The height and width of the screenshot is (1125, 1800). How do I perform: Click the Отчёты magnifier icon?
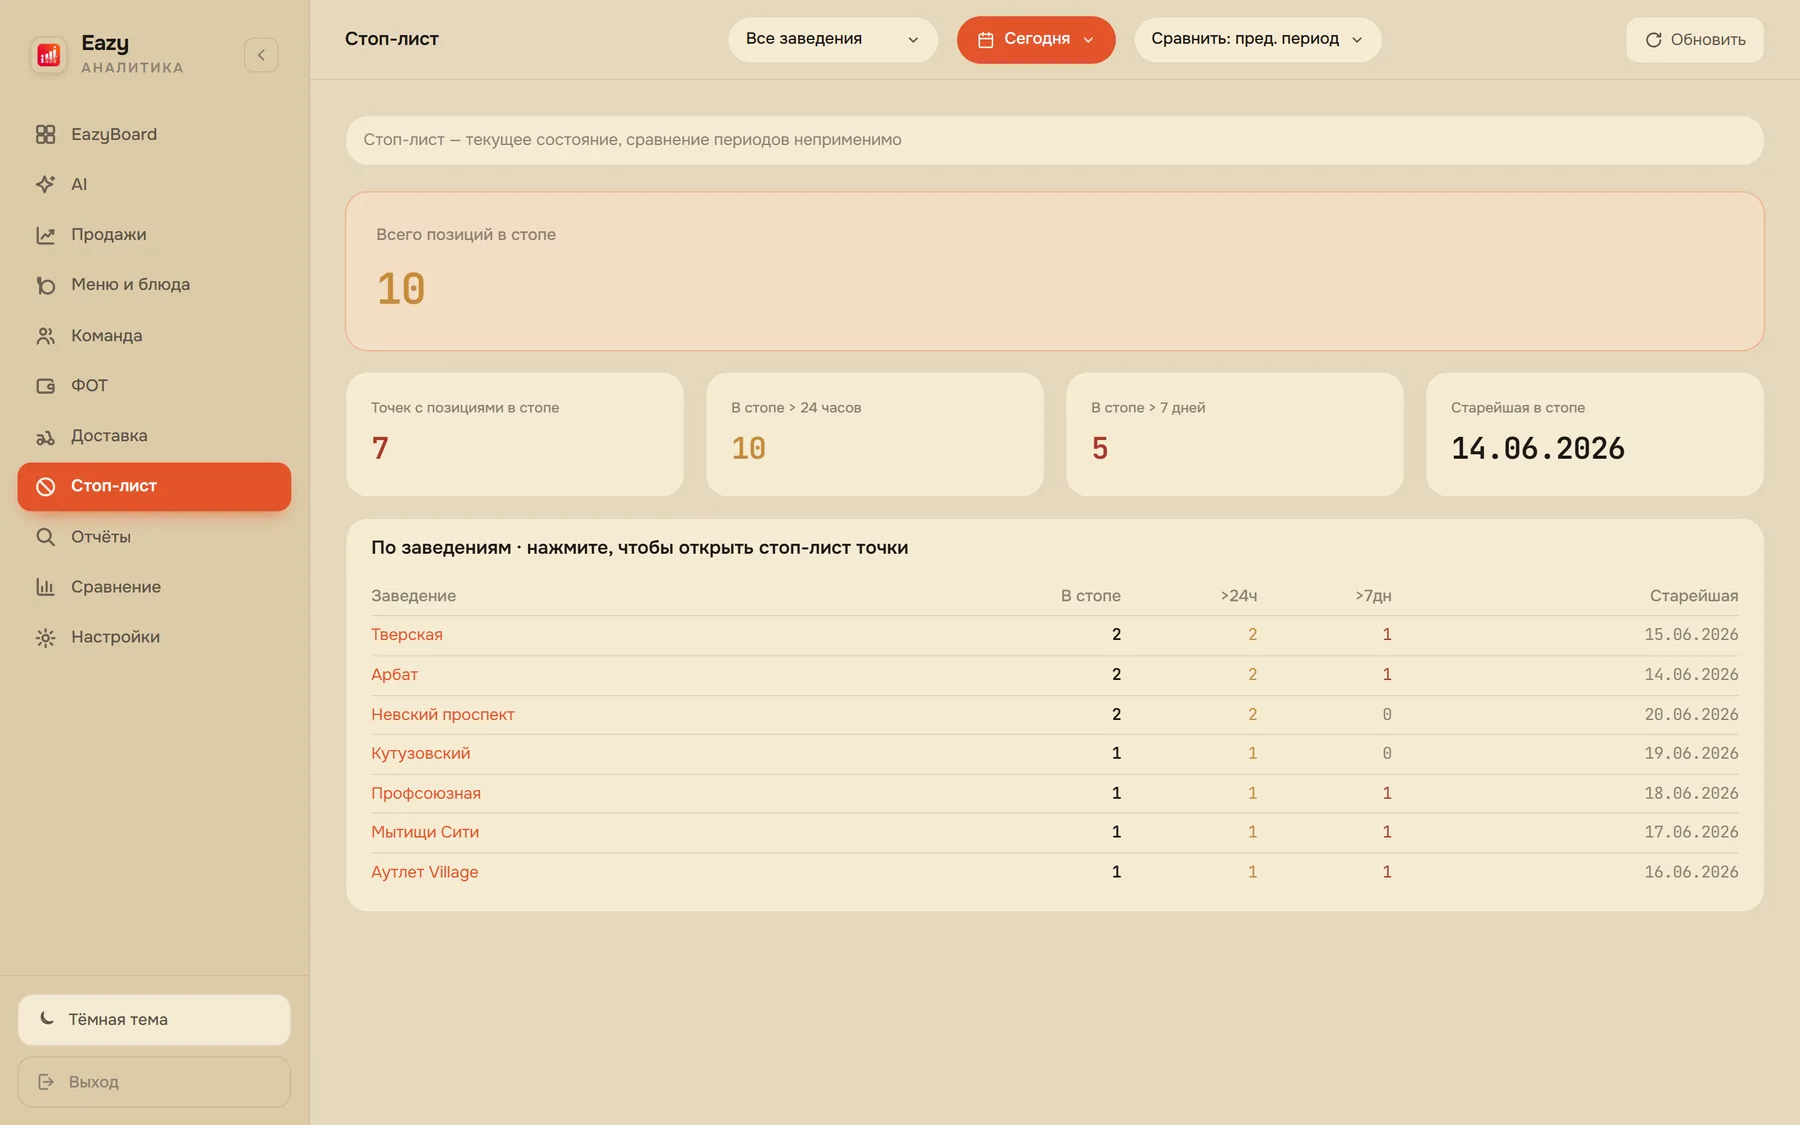click(x=45, y=537)
